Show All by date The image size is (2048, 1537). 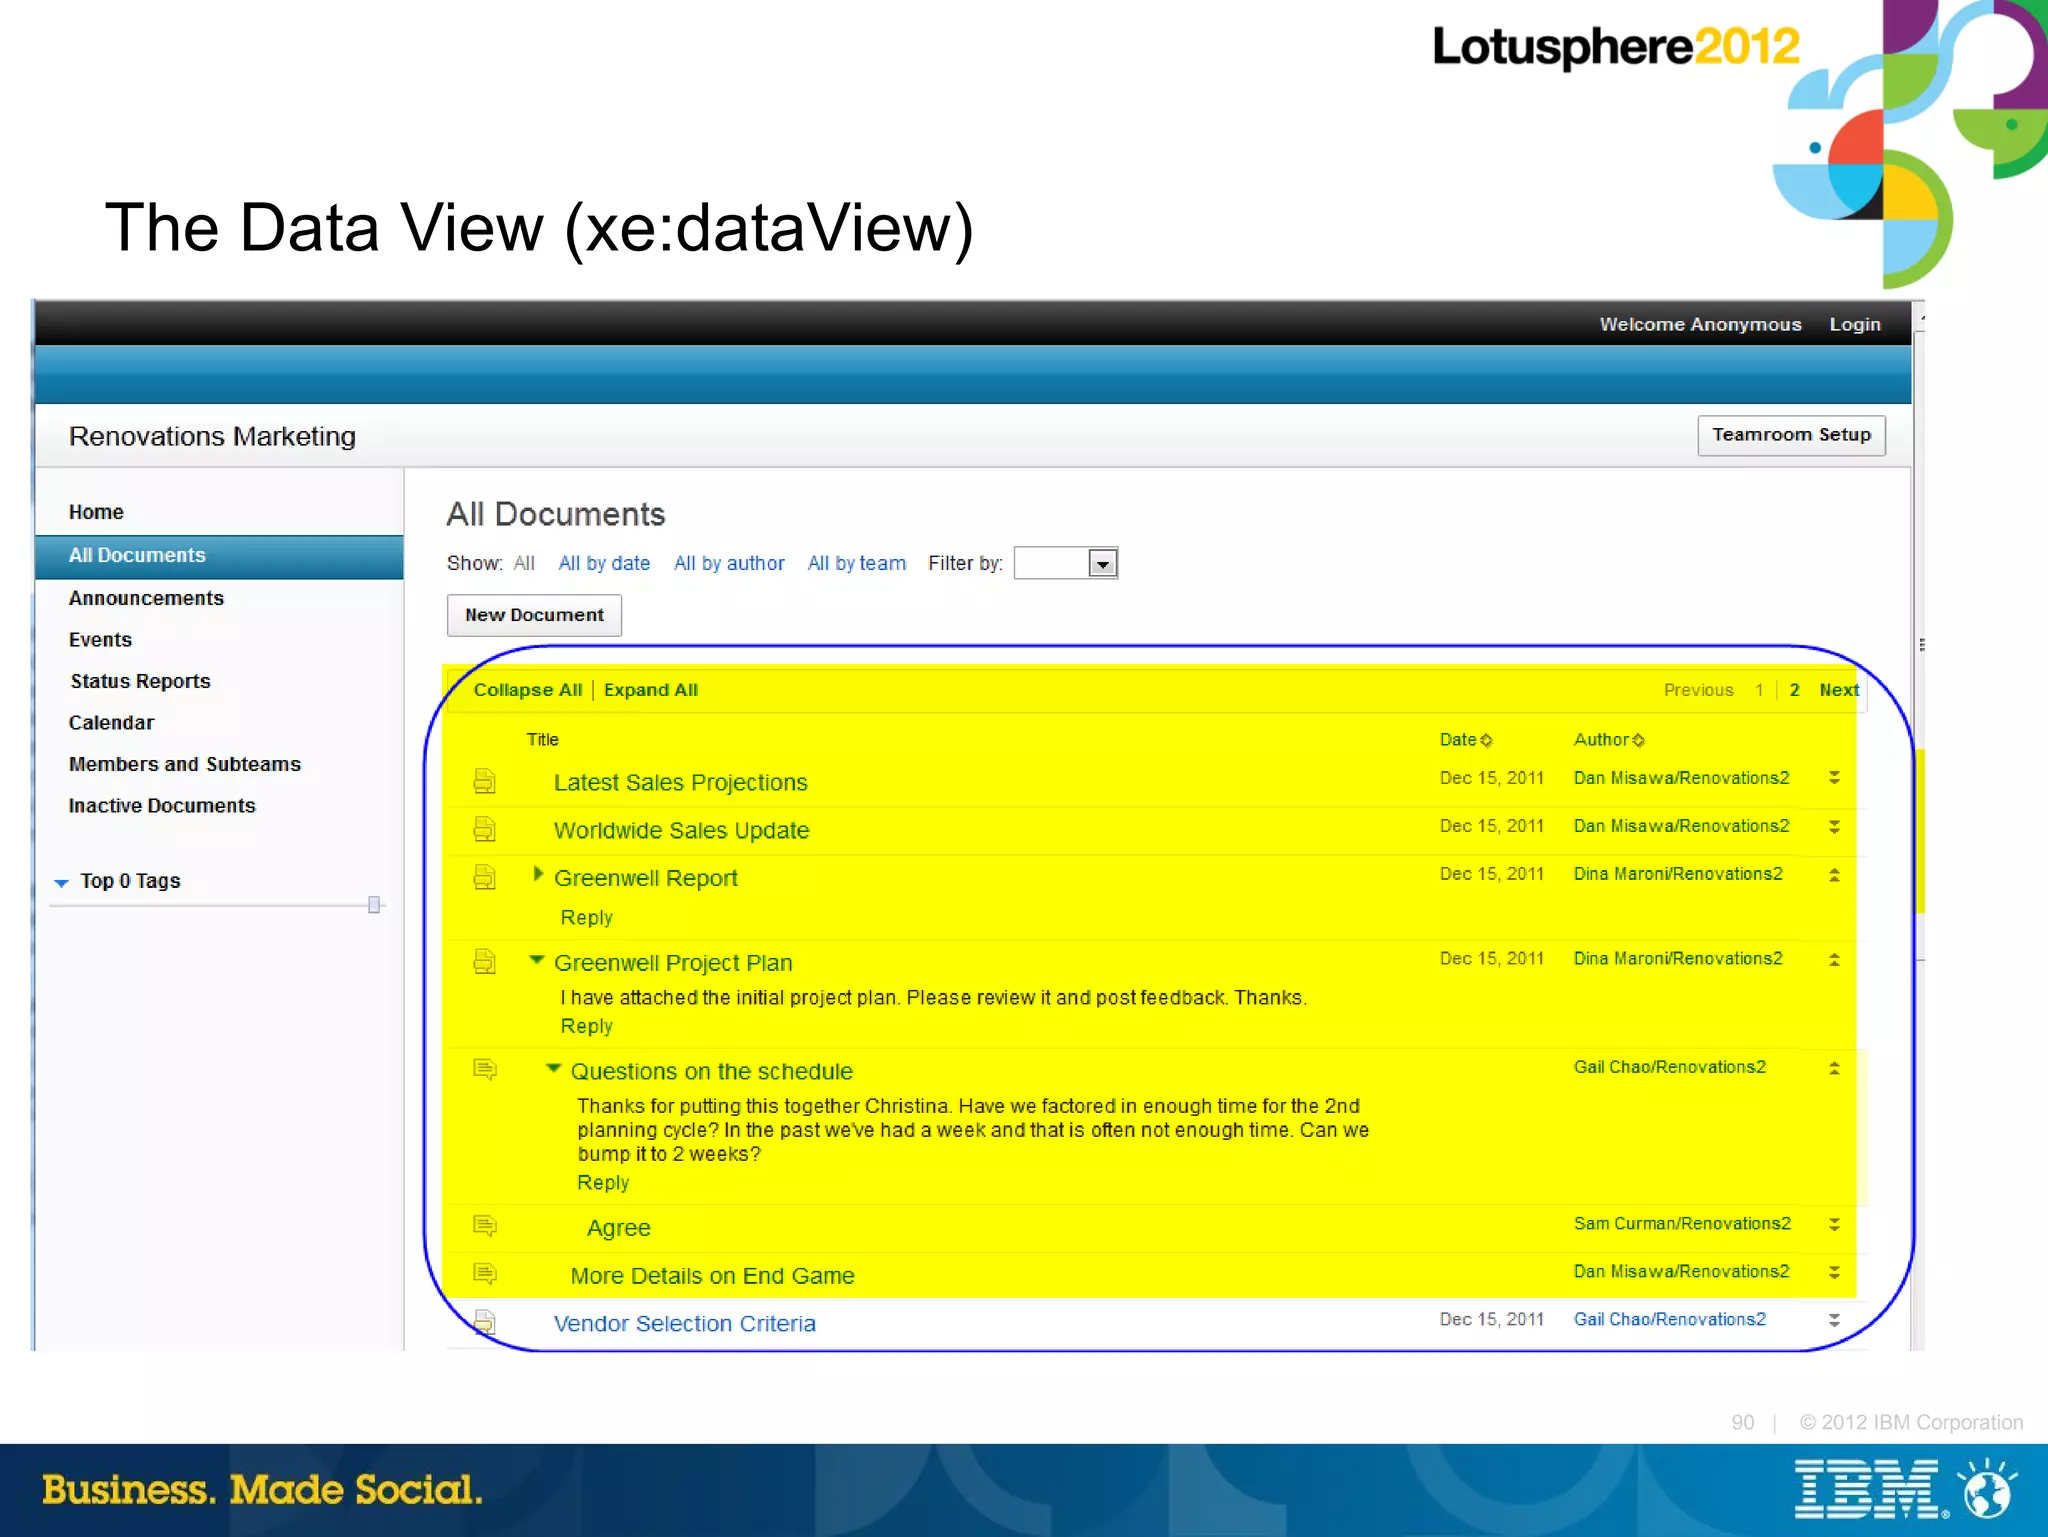click(x=604, y=563)
